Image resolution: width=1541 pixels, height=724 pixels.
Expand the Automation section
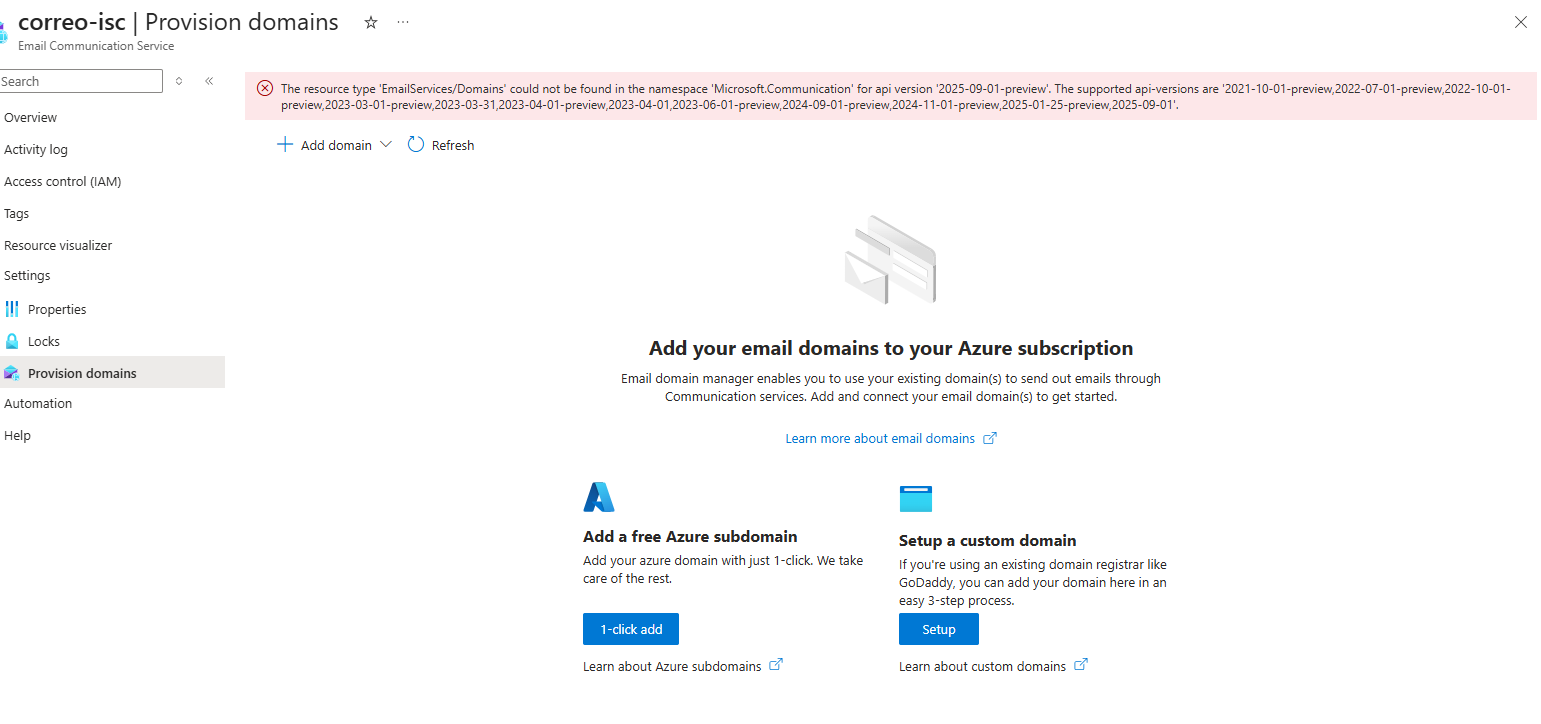38,403
